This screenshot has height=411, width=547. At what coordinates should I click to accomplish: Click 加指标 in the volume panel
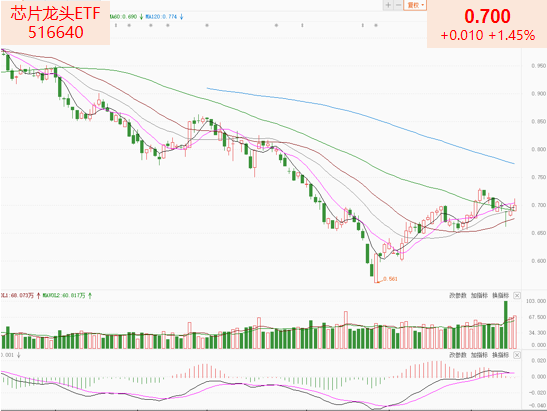479,296
